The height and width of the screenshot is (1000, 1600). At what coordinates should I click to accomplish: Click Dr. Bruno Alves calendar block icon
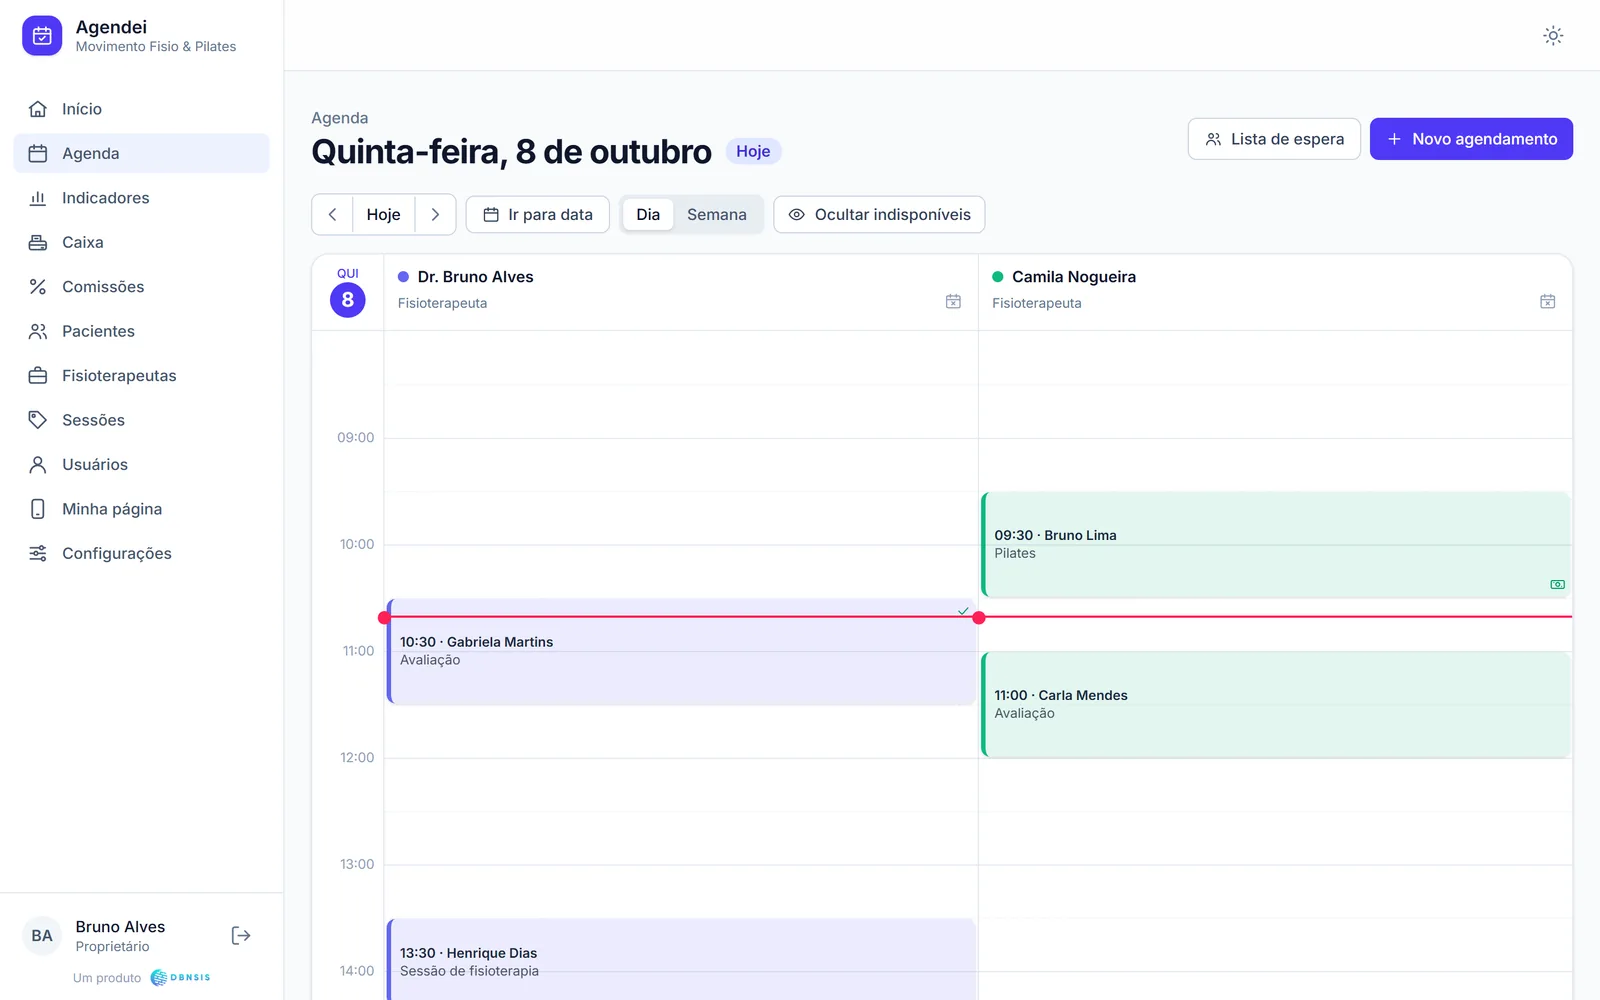(953, 302)
